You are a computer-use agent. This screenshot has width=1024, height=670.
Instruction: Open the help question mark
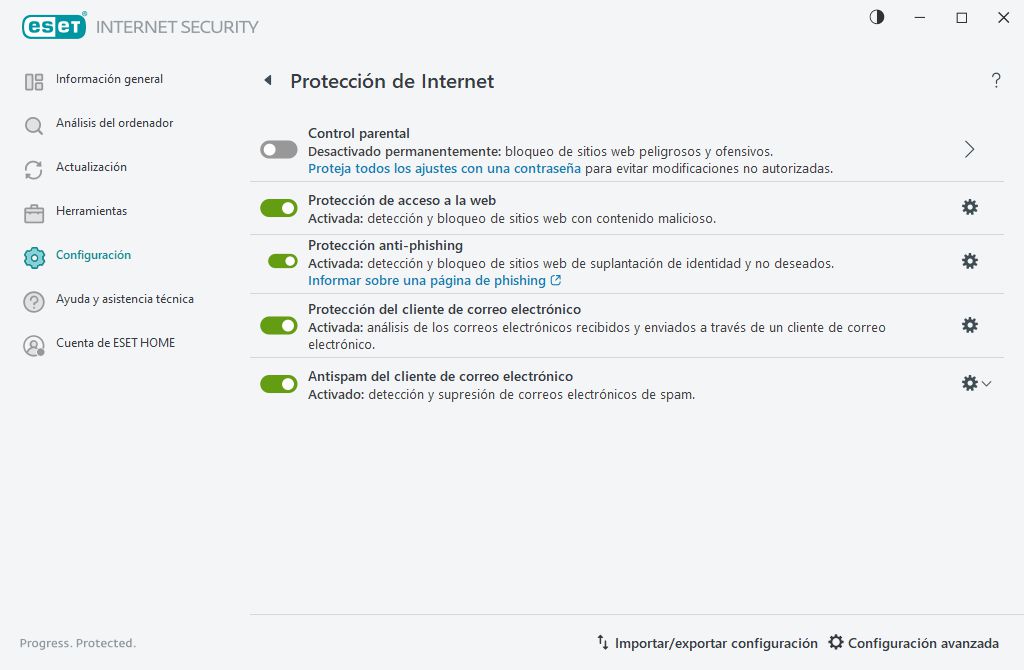(996, 81)
